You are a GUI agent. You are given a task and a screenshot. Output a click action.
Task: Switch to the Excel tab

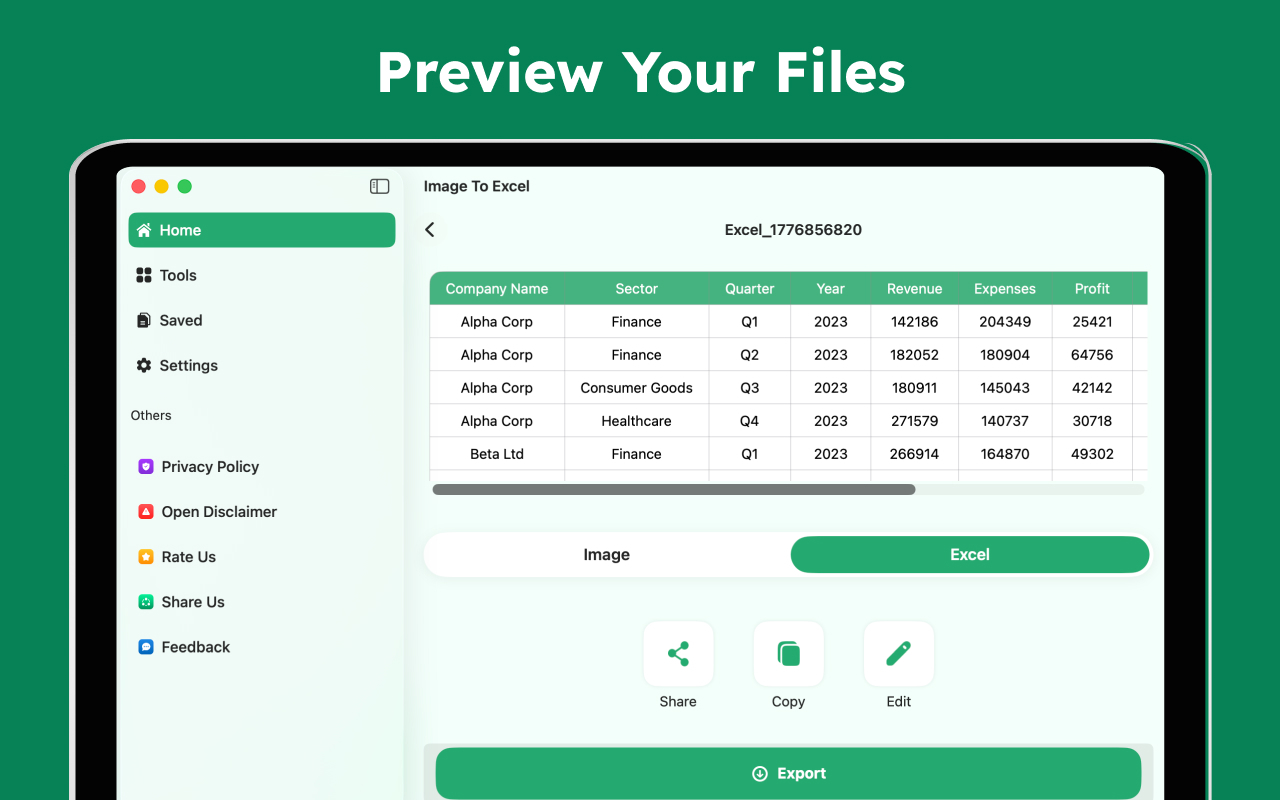[x=970, y=555]
